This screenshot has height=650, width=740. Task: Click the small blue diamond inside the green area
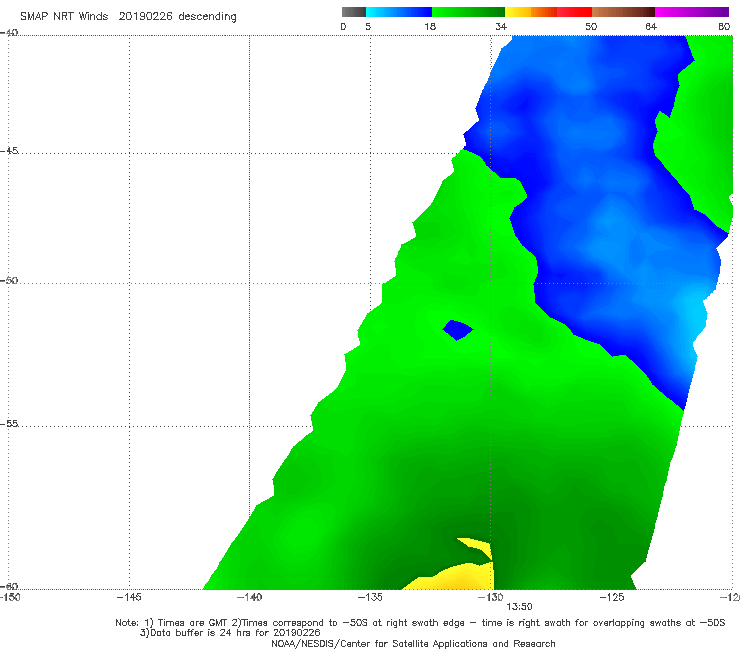point(457,330)
